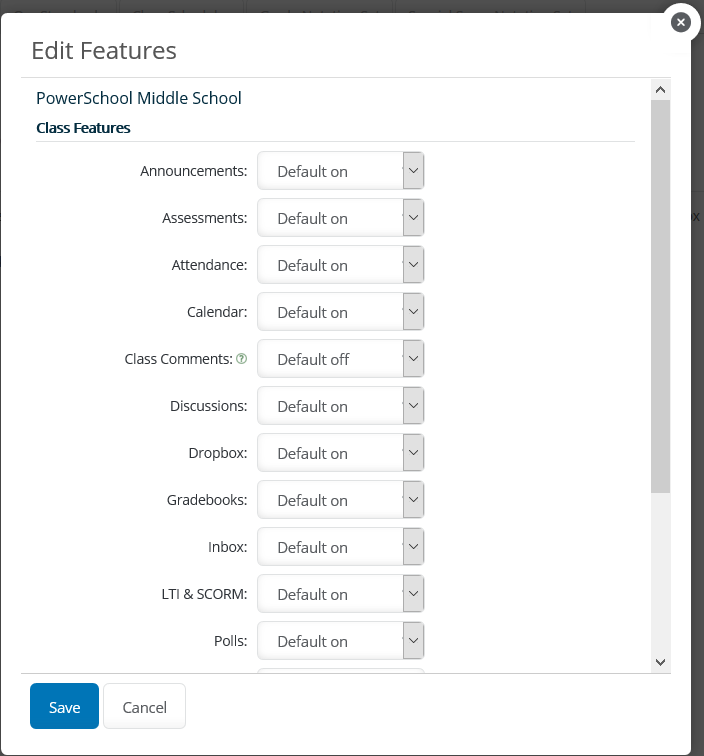
Task: Click the Assessments label
Action: [204, 217]
